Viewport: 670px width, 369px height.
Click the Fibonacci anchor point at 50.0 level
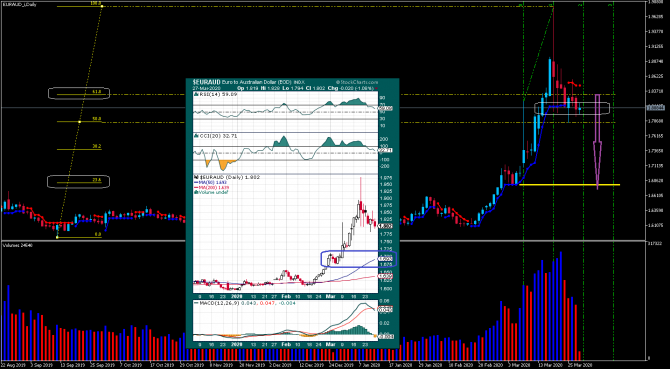[79, 122]
